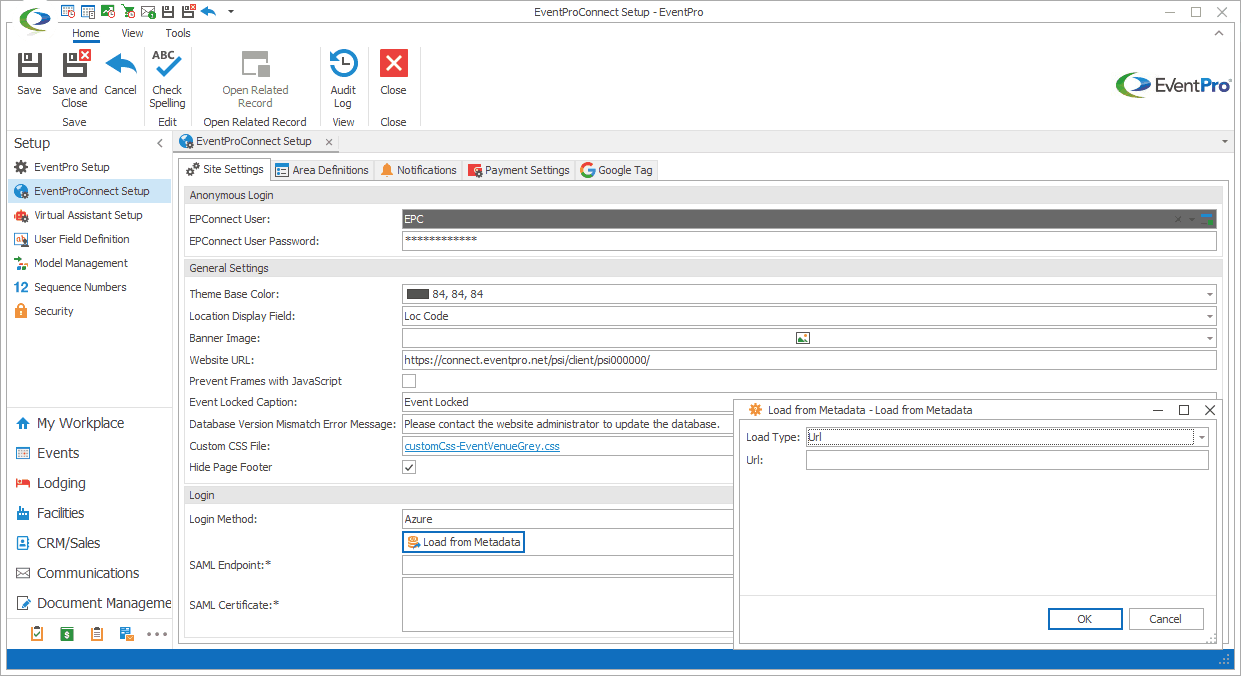This screenshot has height=676, width=1241.
Task: Click the shopping cart quick access icon
Action: [x=128, y=11]
